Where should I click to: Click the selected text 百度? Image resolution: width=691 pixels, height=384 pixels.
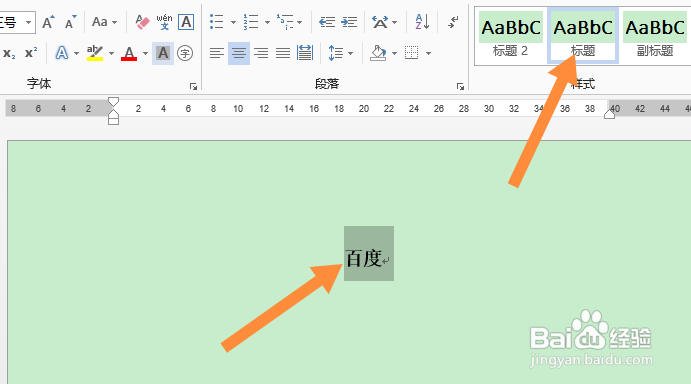(x=364, y=258)
